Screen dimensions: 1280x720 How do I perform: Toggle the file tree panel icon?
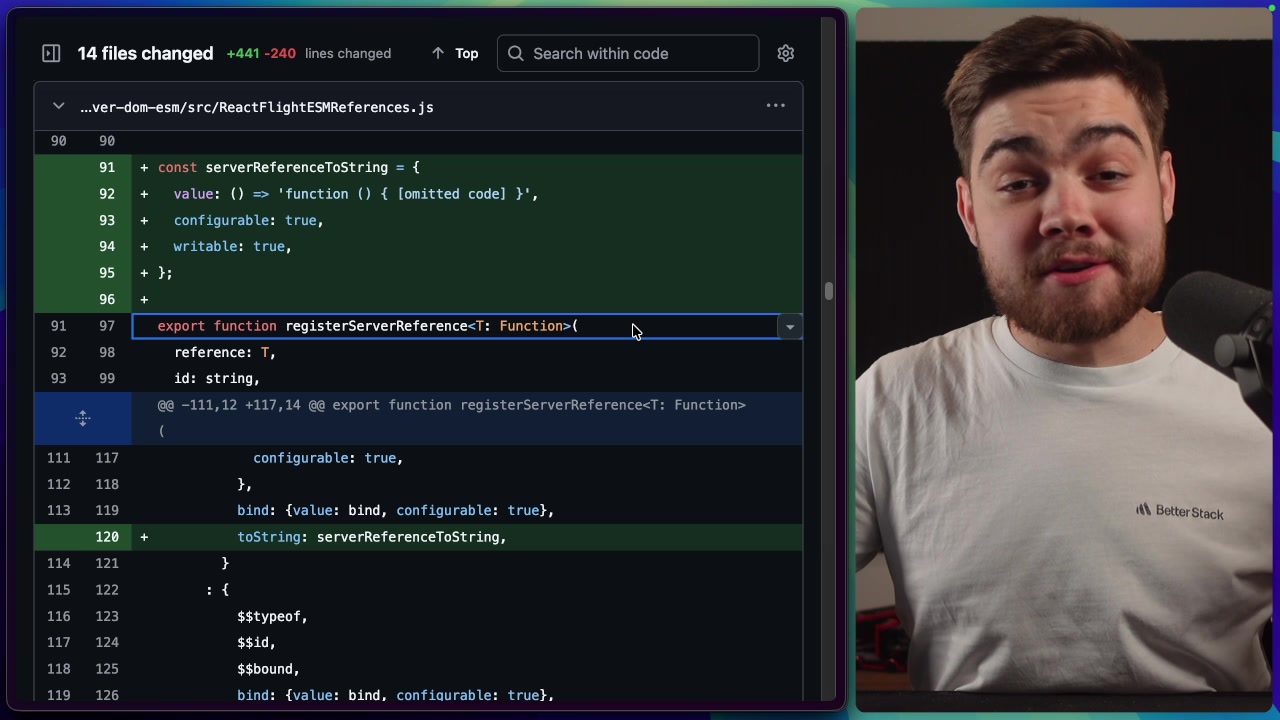(51, 53)
